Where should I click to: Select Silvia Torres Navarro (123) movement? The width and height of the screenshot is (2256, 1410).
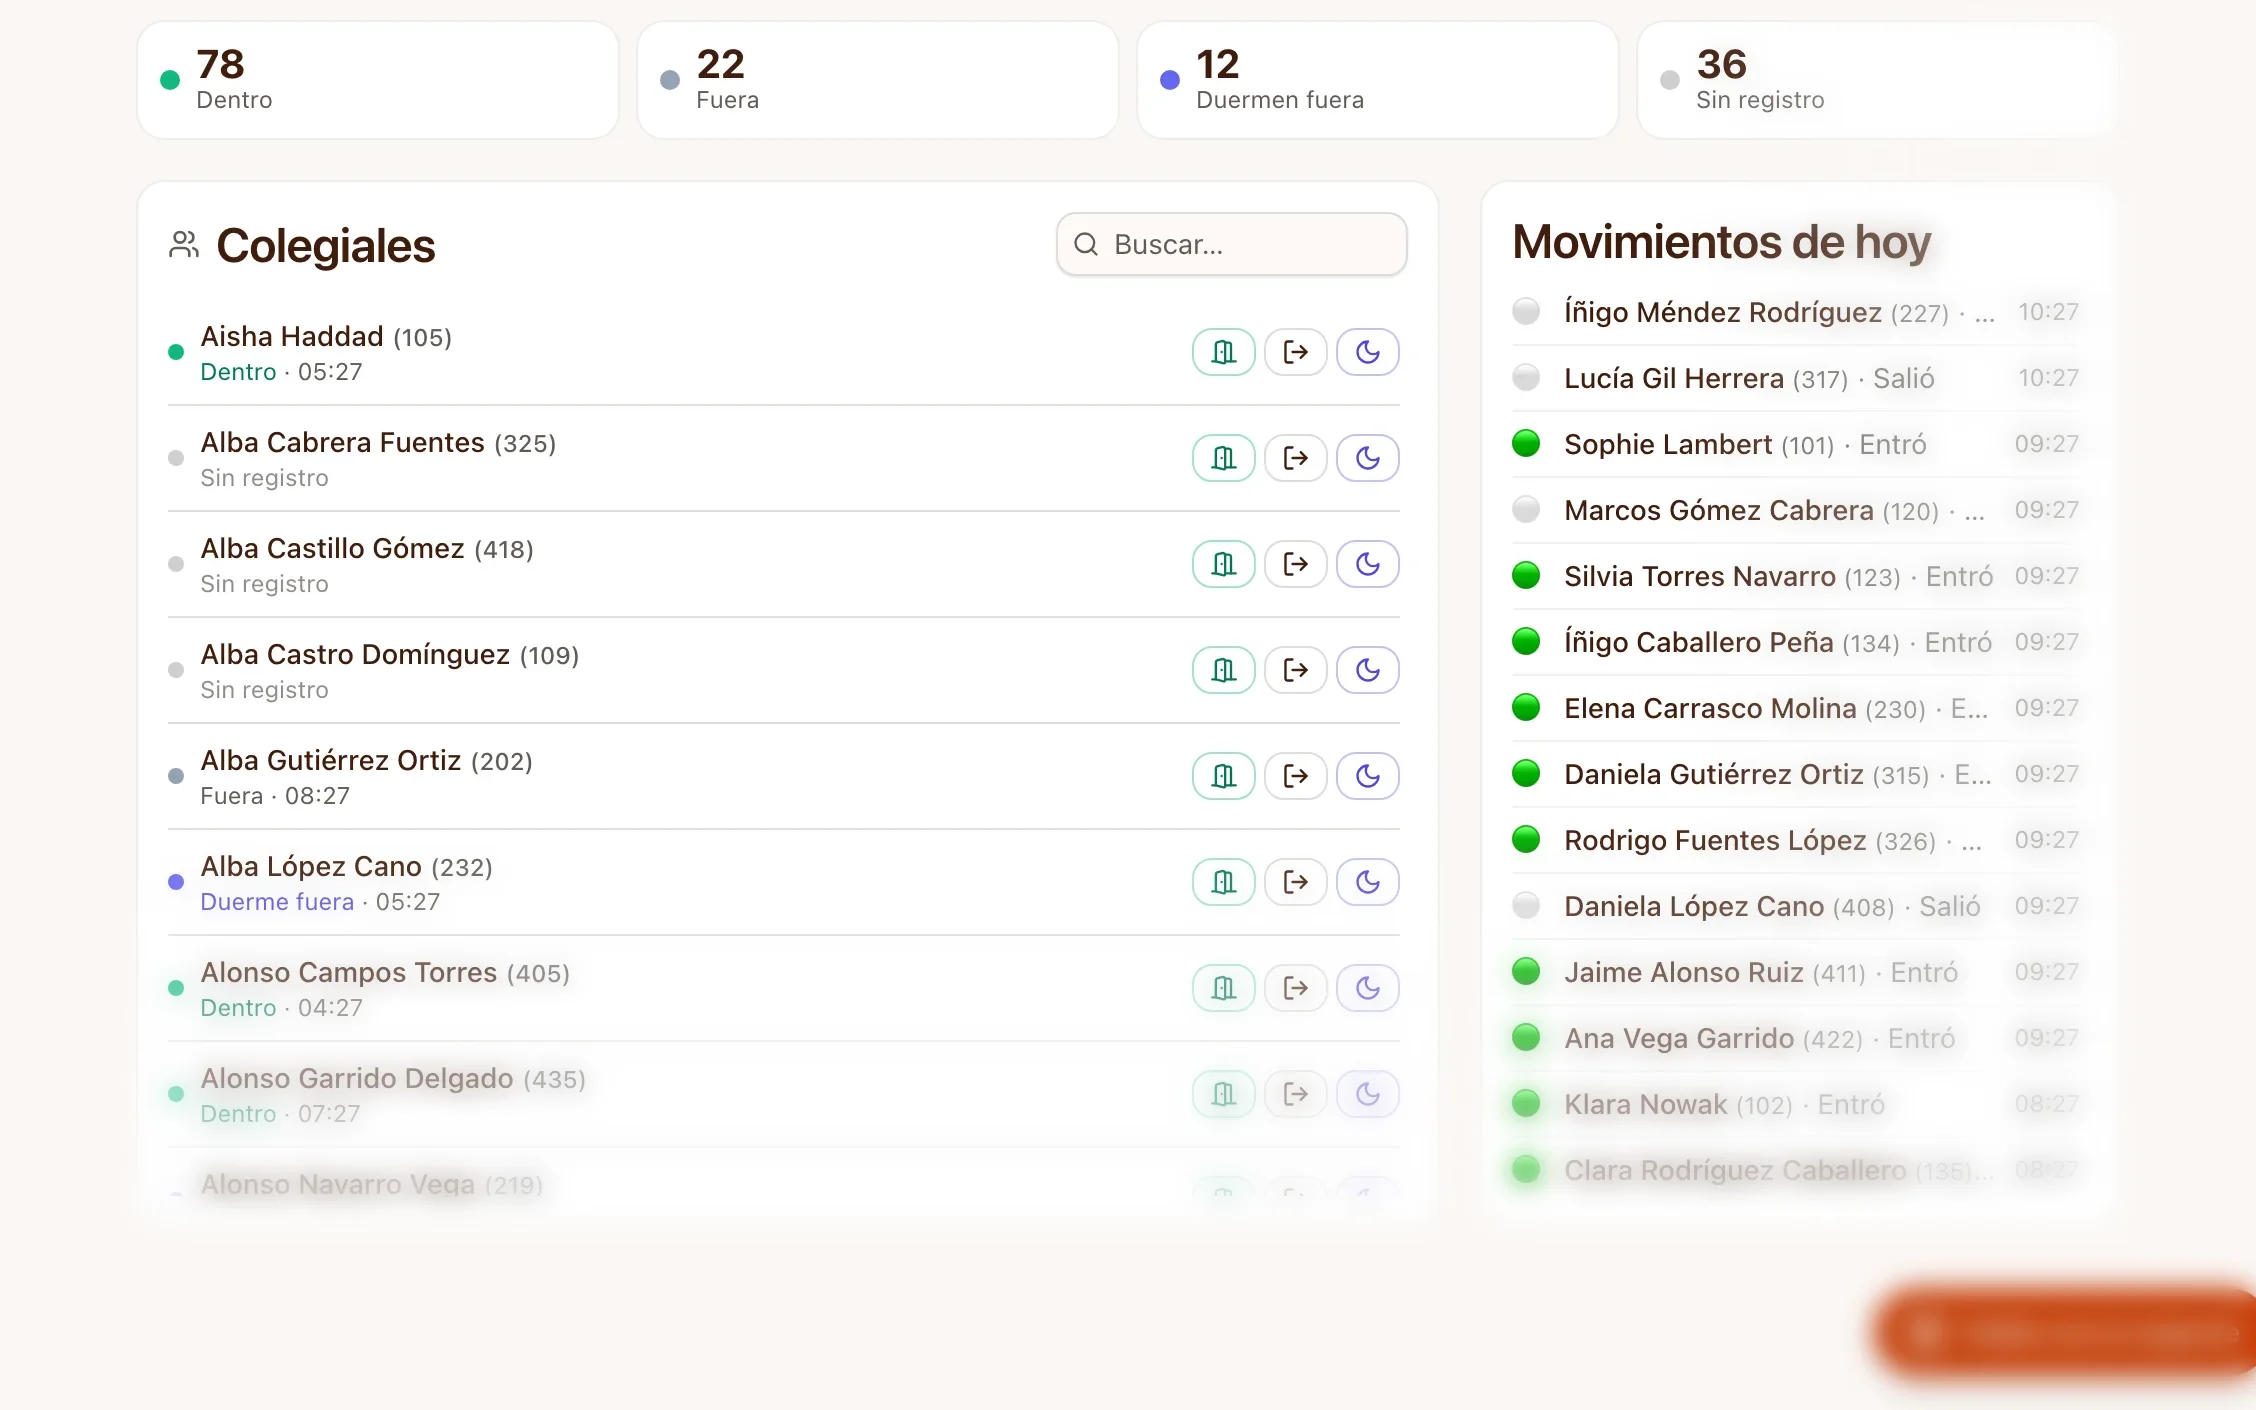point(1796,576)
